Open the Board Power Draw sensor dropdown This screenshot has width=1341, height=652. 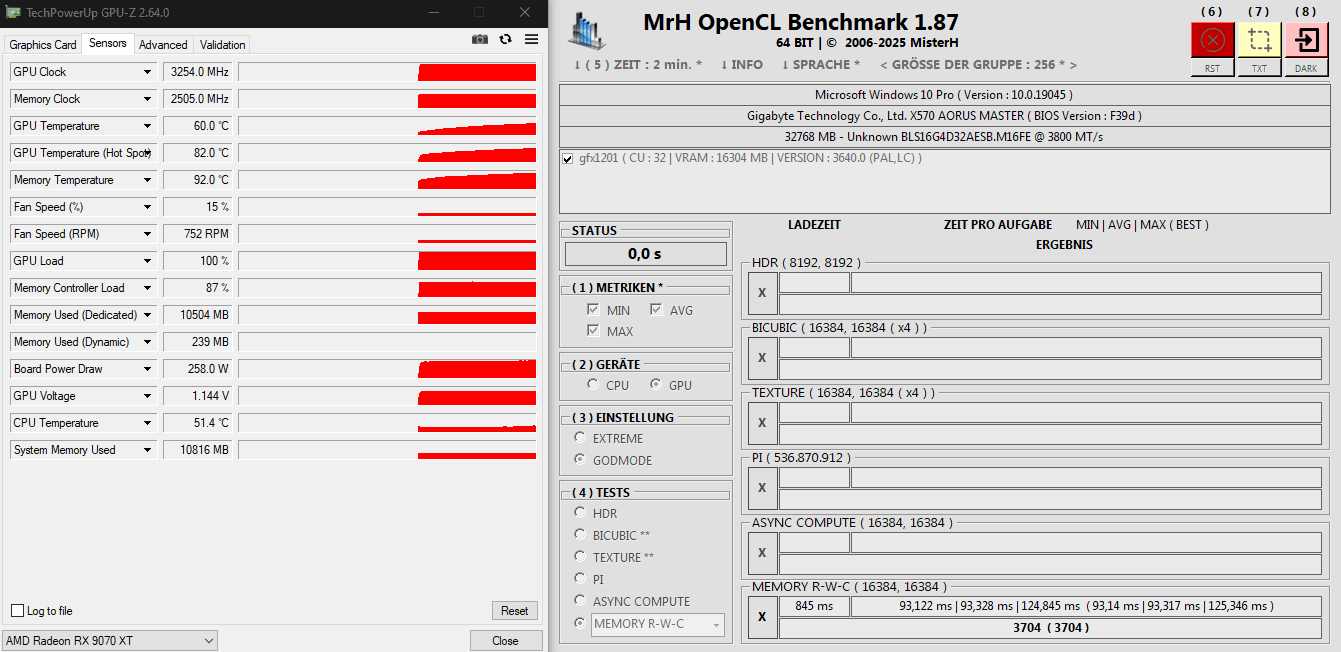(x=148, y=369)
